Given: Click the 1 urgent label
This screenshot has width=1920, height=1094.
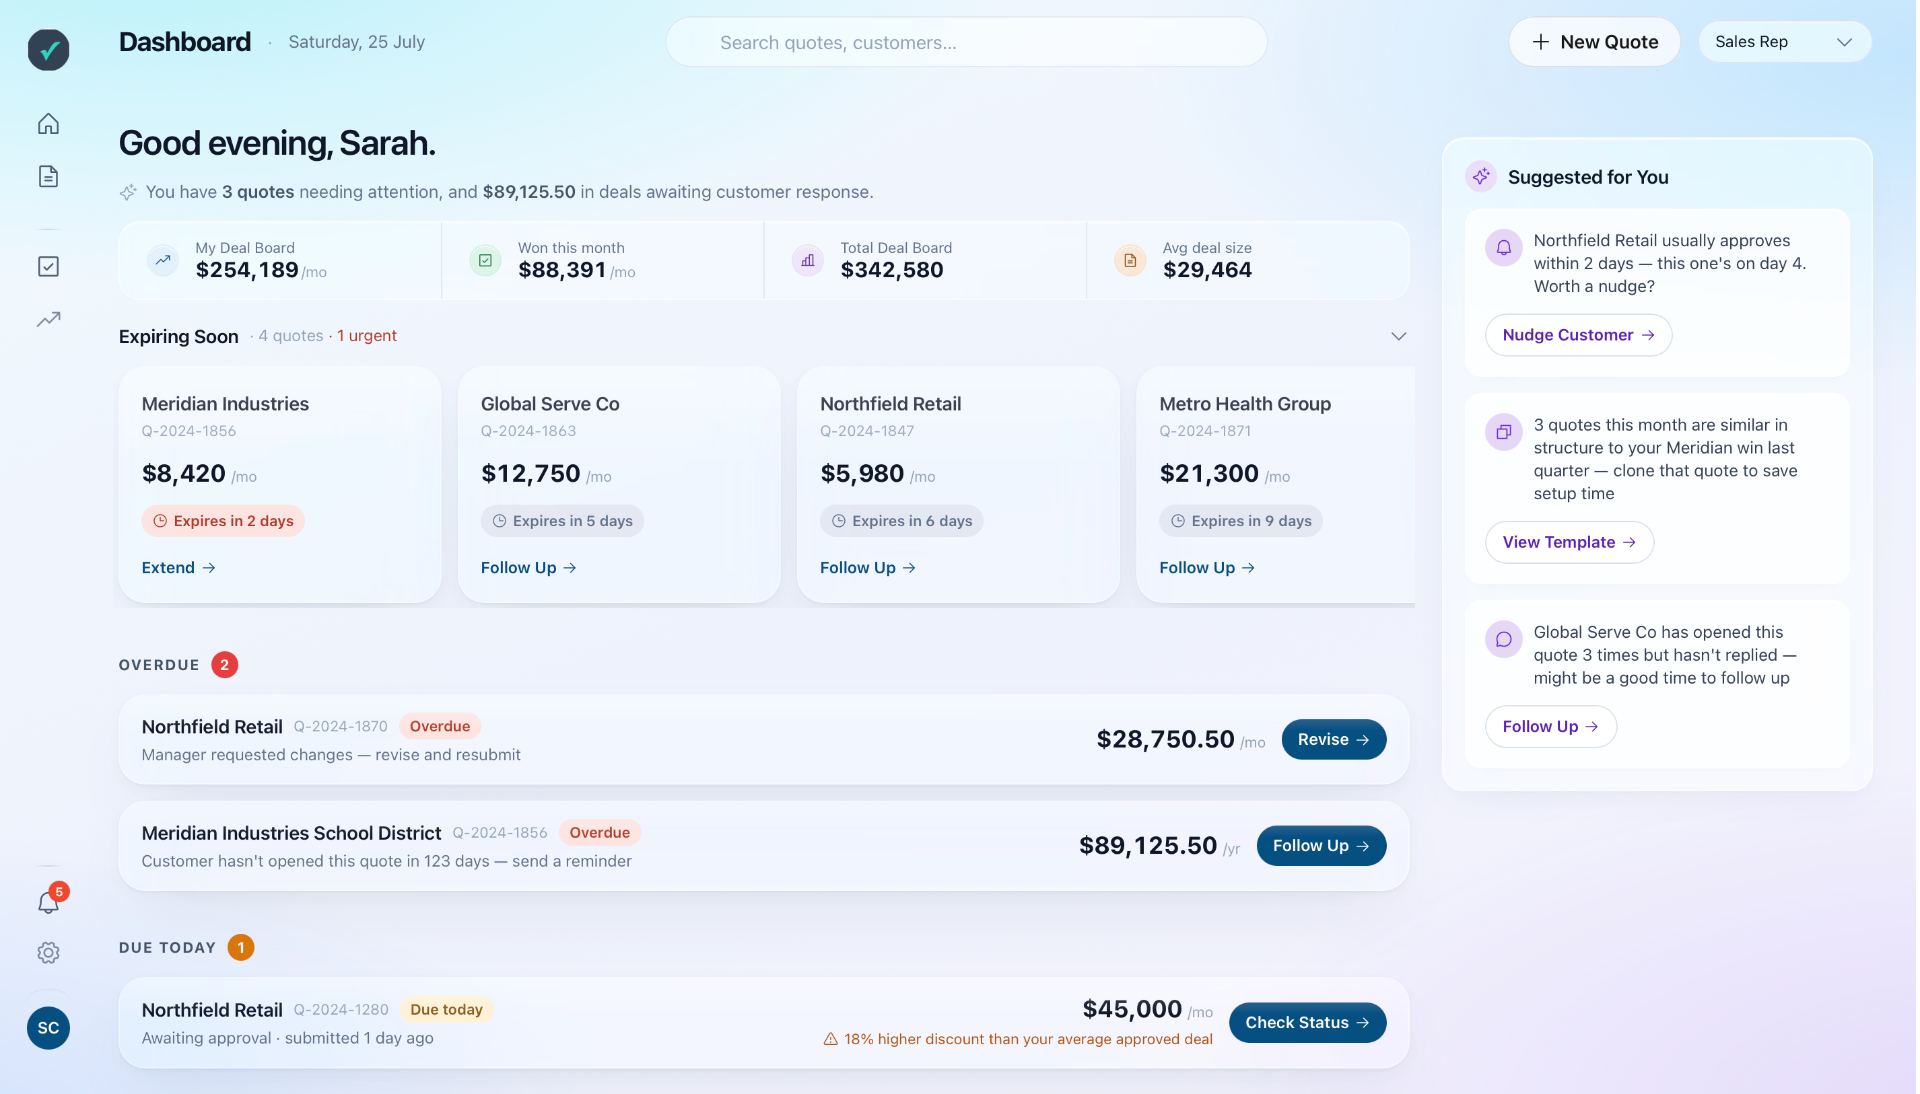Looking at the screenshot, I should pos(367,336).
